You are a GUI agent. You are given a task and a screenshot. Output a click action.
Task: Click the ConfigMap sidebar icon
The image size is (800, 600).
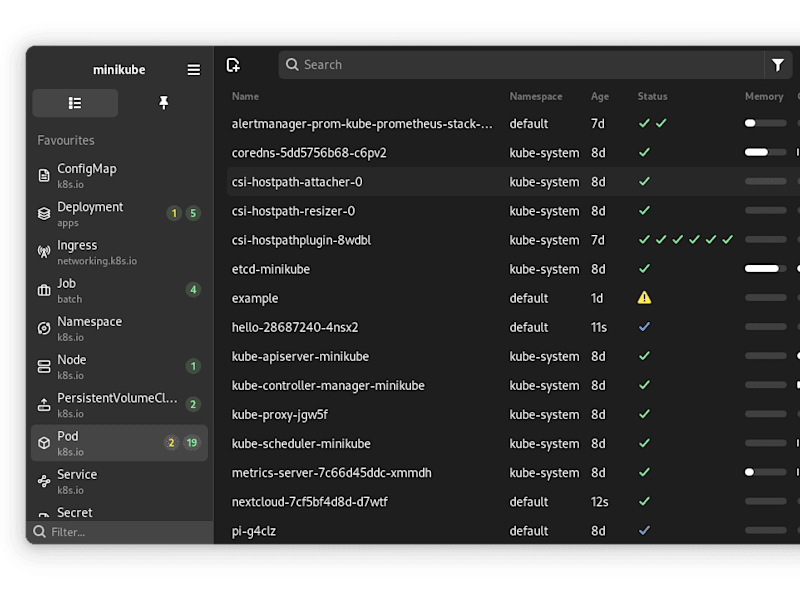click(x=44, y=176)
